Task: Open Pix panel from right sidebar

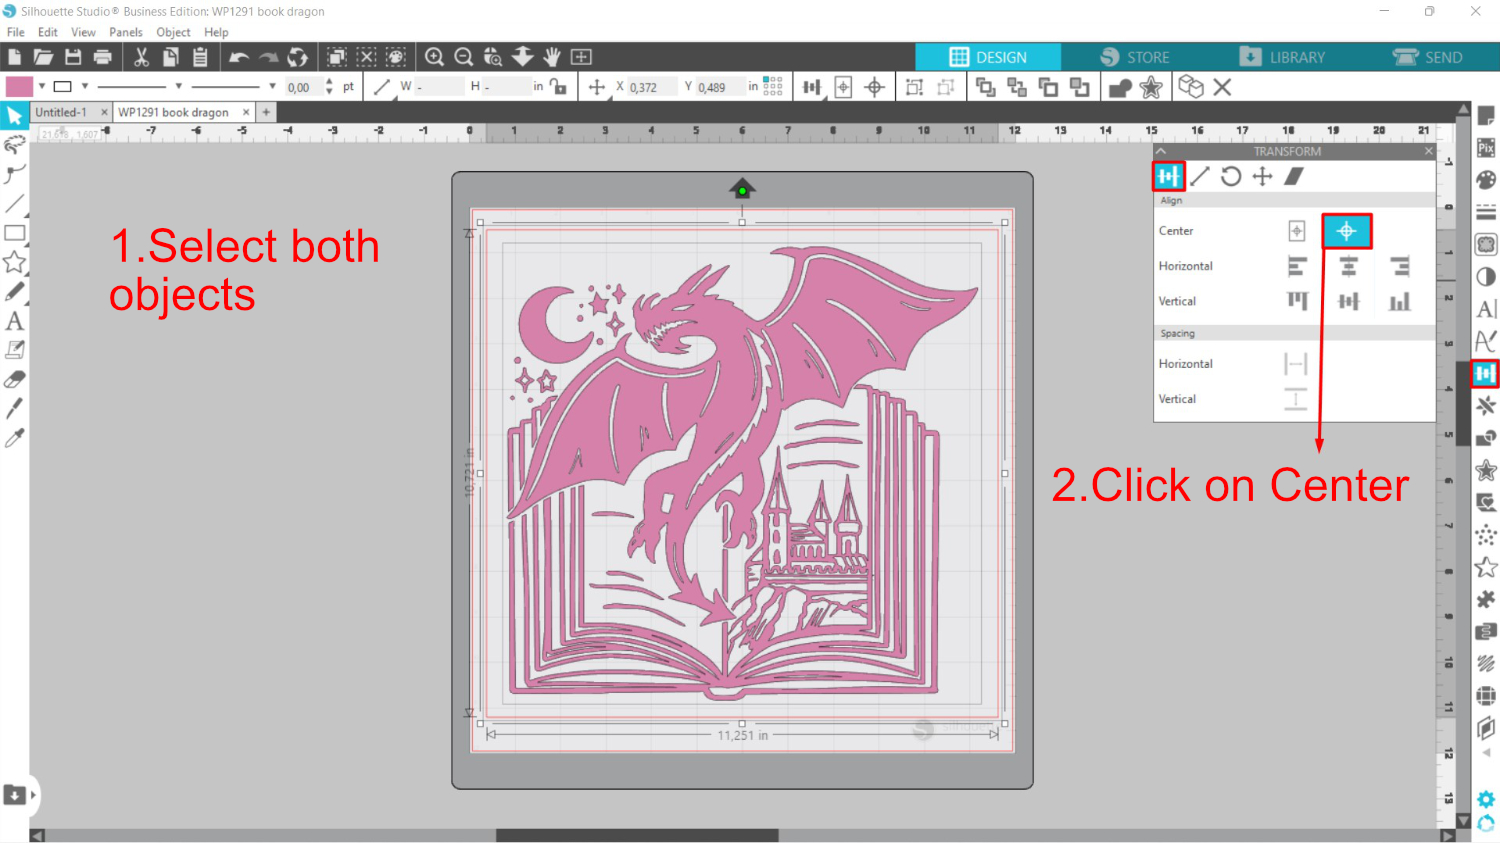Action: point(1486,148)
